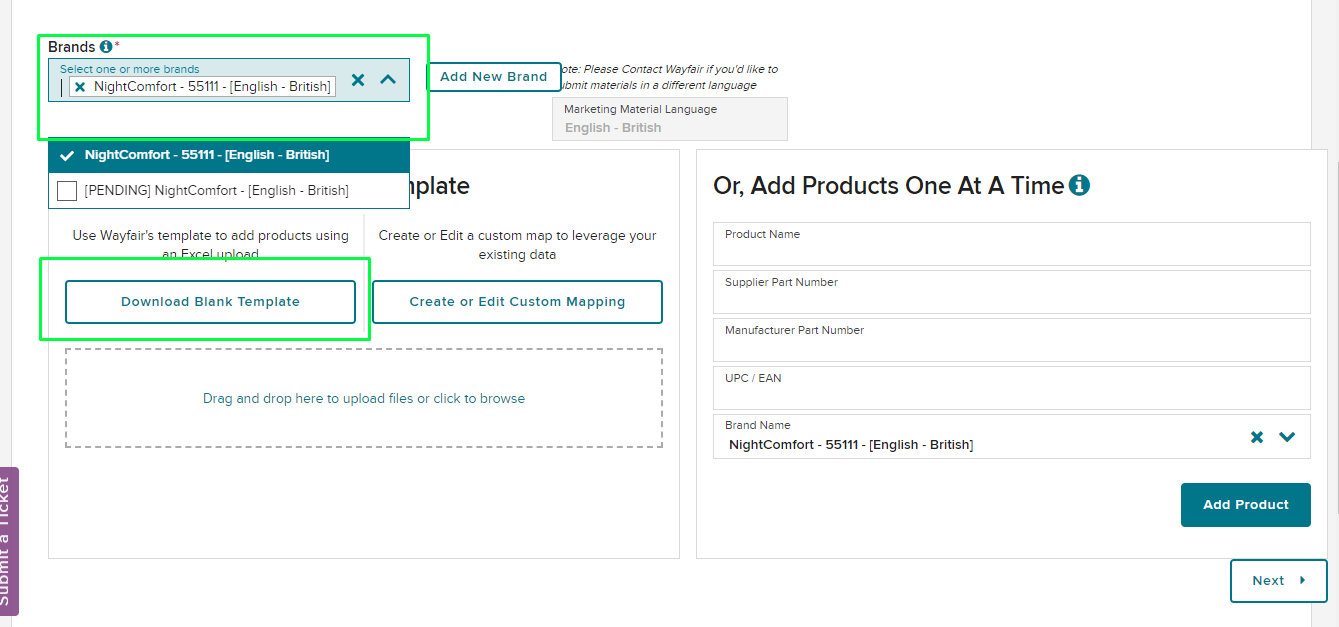Click Create or Edit Custom Mapping
This screenshot has width=1339, height=627.
click(x=517, y=302)
